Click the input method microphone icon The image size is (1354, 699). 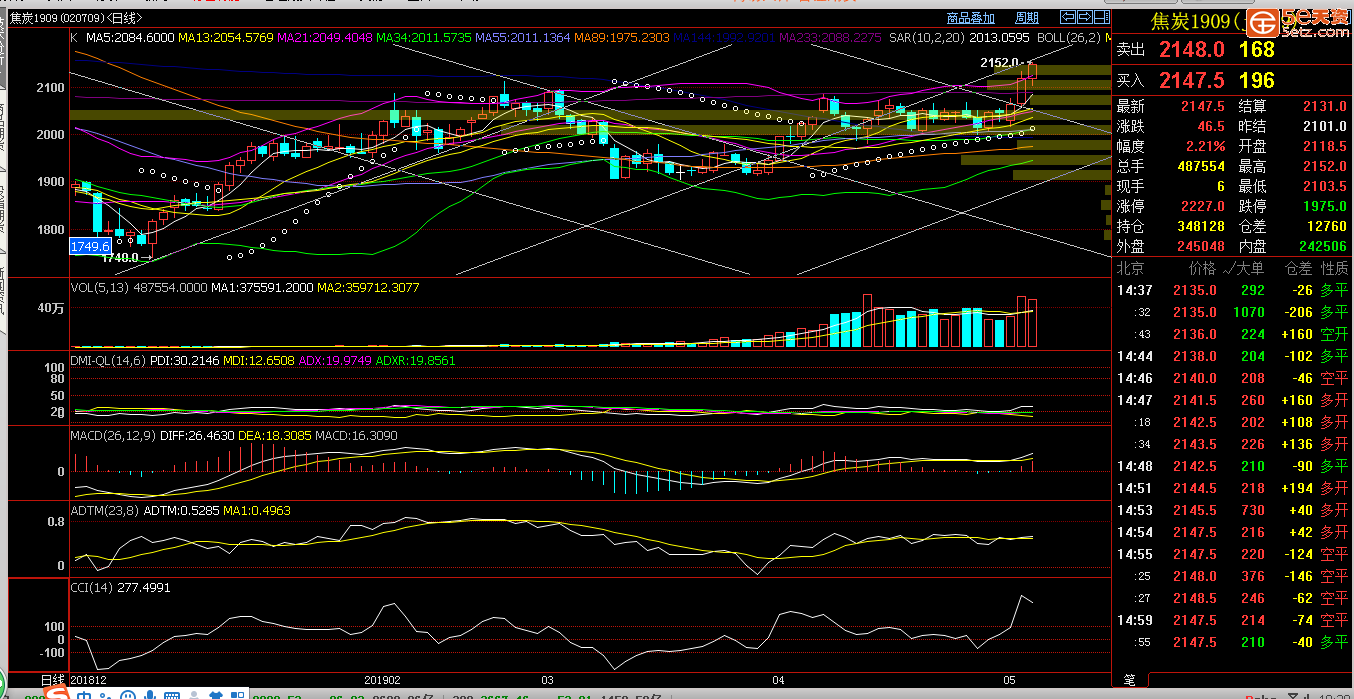pyautogui.click(x=149, y=694)
